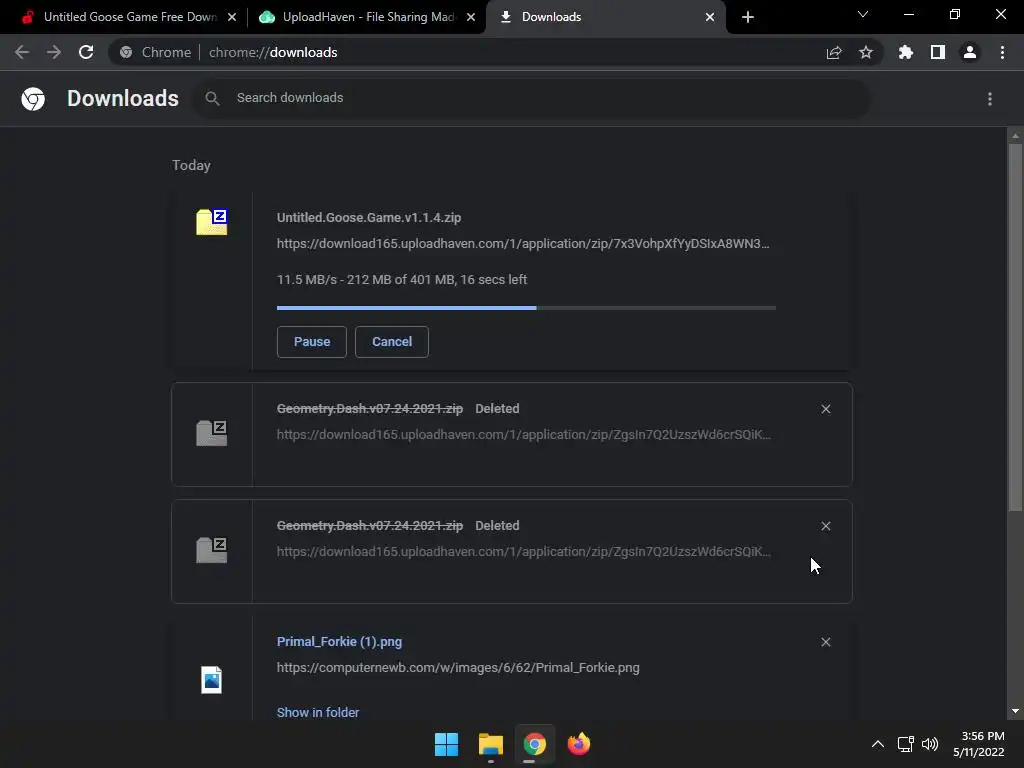The width and height of the screenshot is (1024, 768).
Task: Show hidden system tray icons
Action: tap(878, 744)
